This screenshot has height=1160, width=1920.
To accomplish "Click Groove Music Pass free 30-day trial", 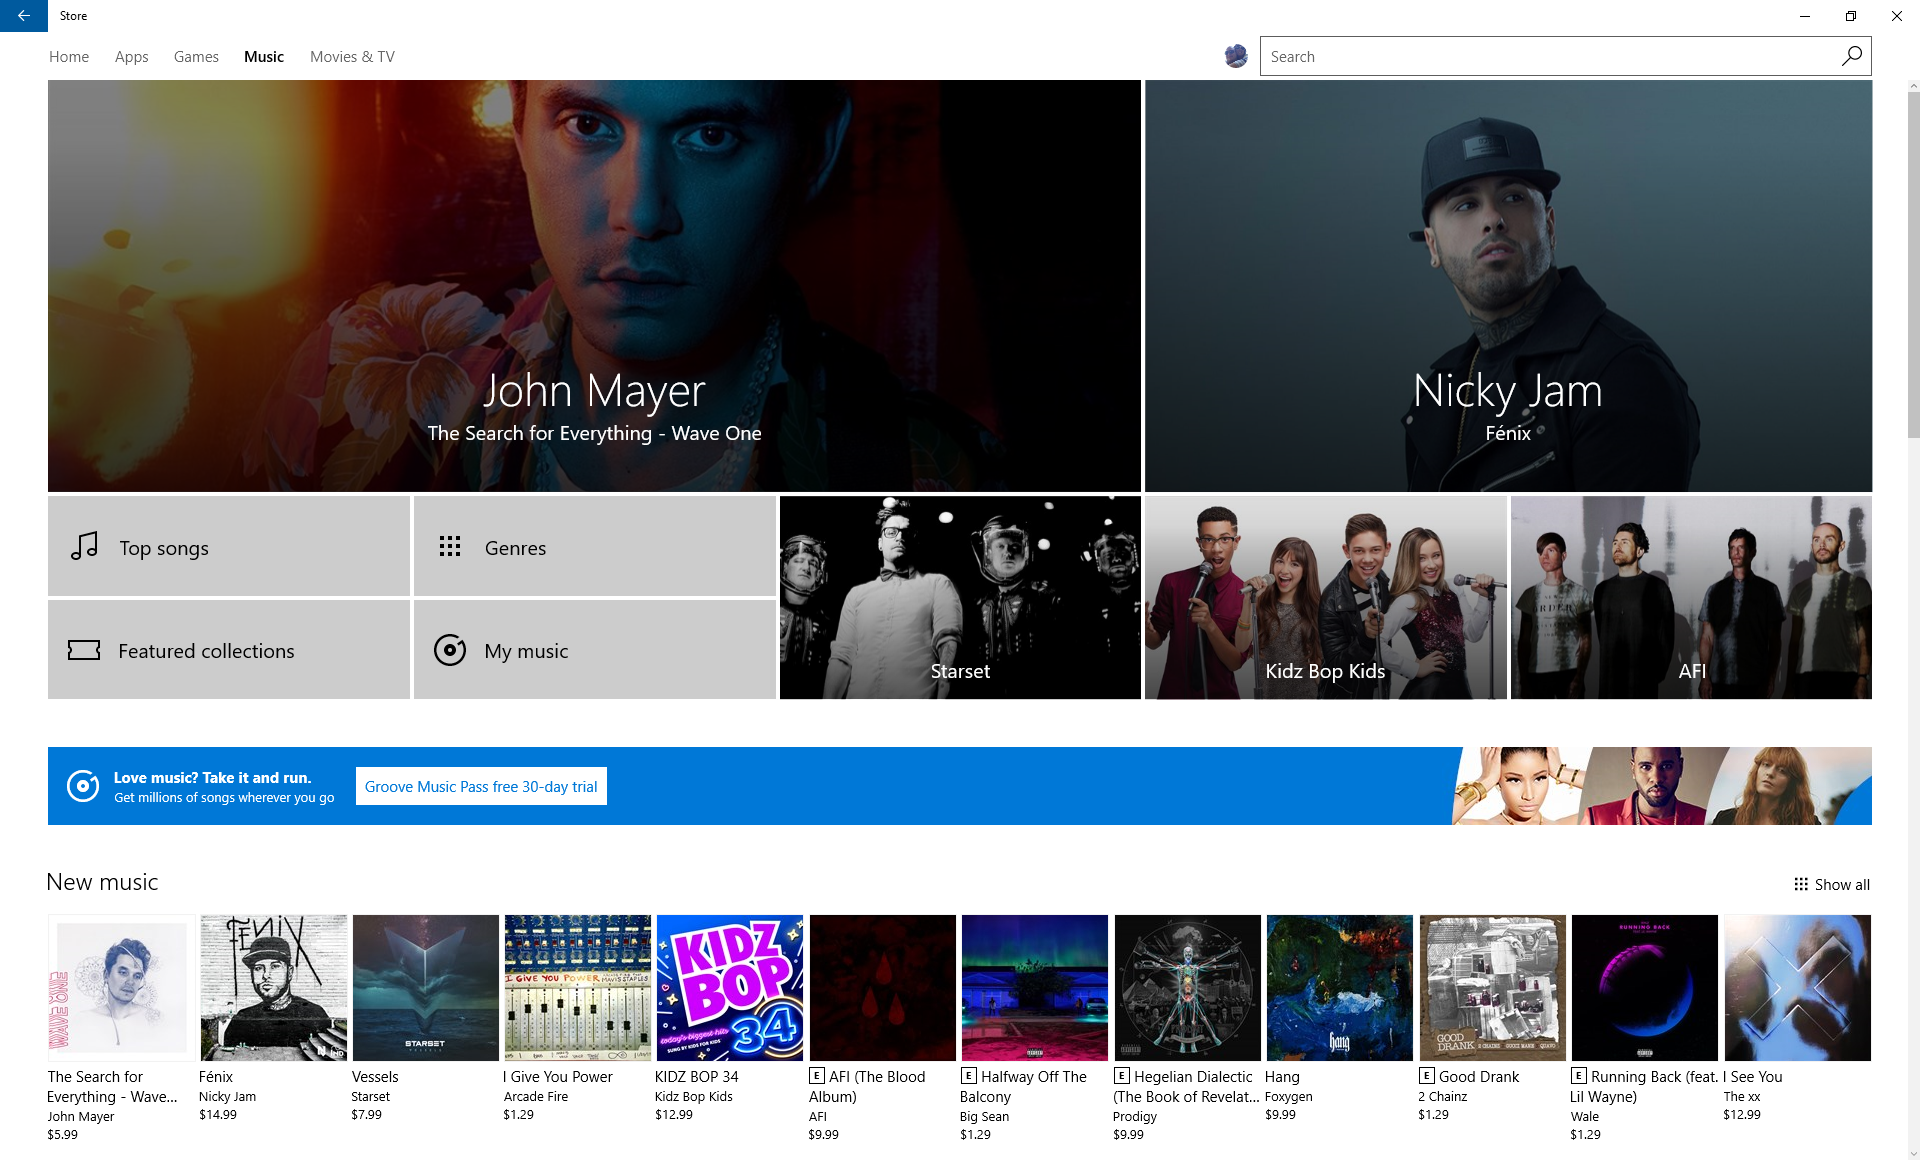I will 481,786.
